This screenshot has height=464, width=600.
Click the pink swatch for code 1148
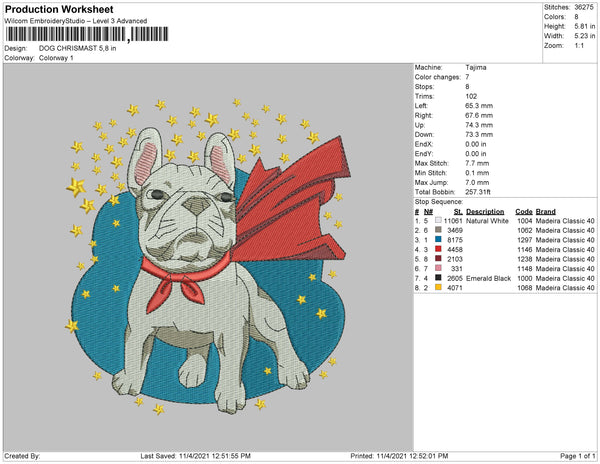click(438, 268)
